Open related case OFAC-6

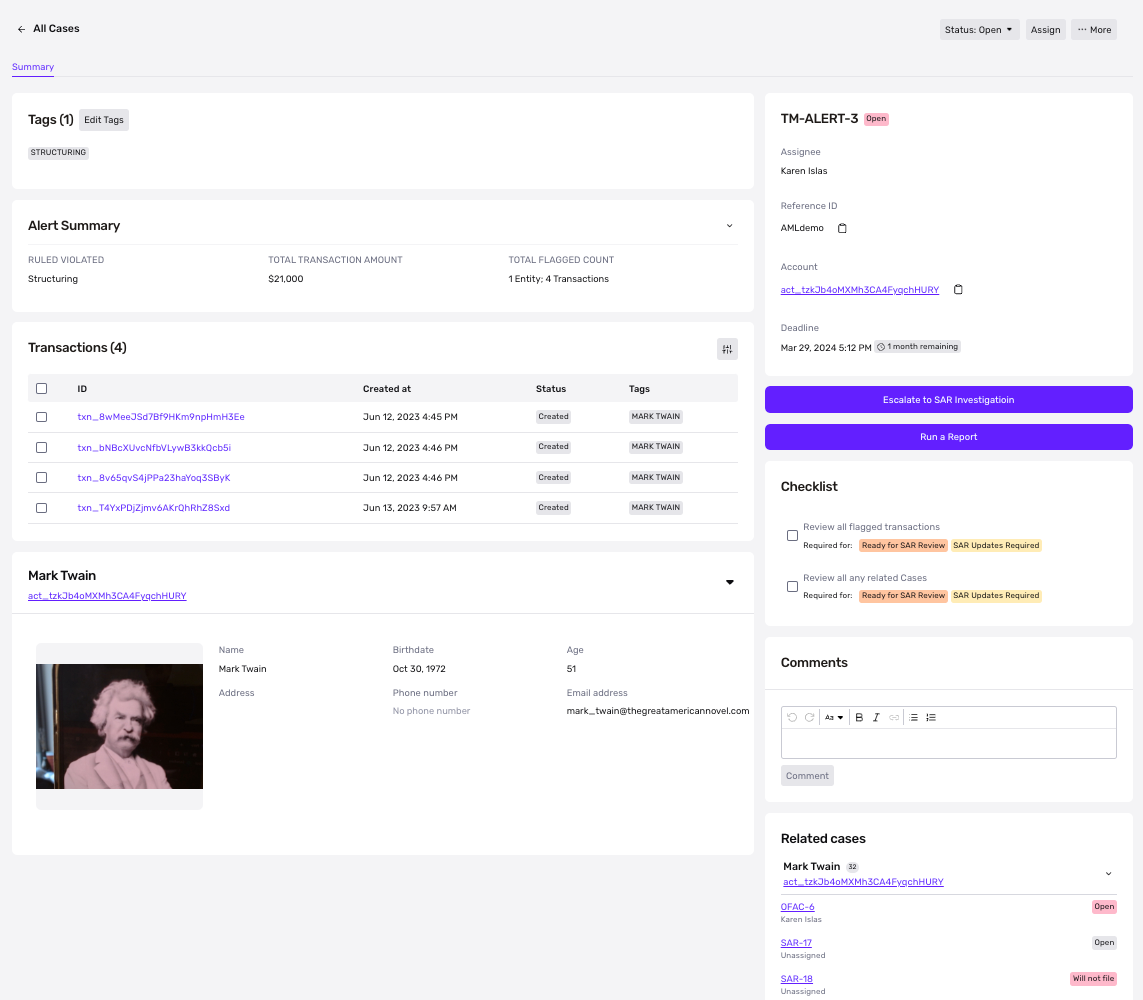(797, 907)
